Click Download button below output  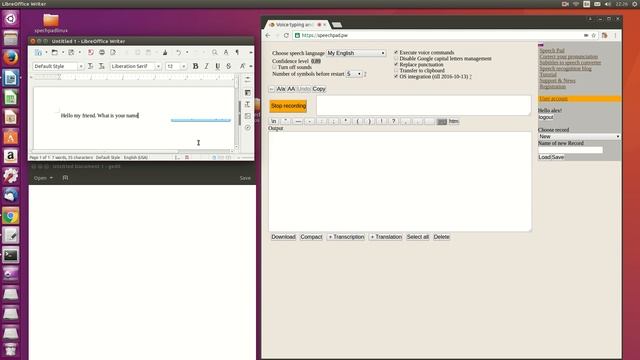(283, 237)
